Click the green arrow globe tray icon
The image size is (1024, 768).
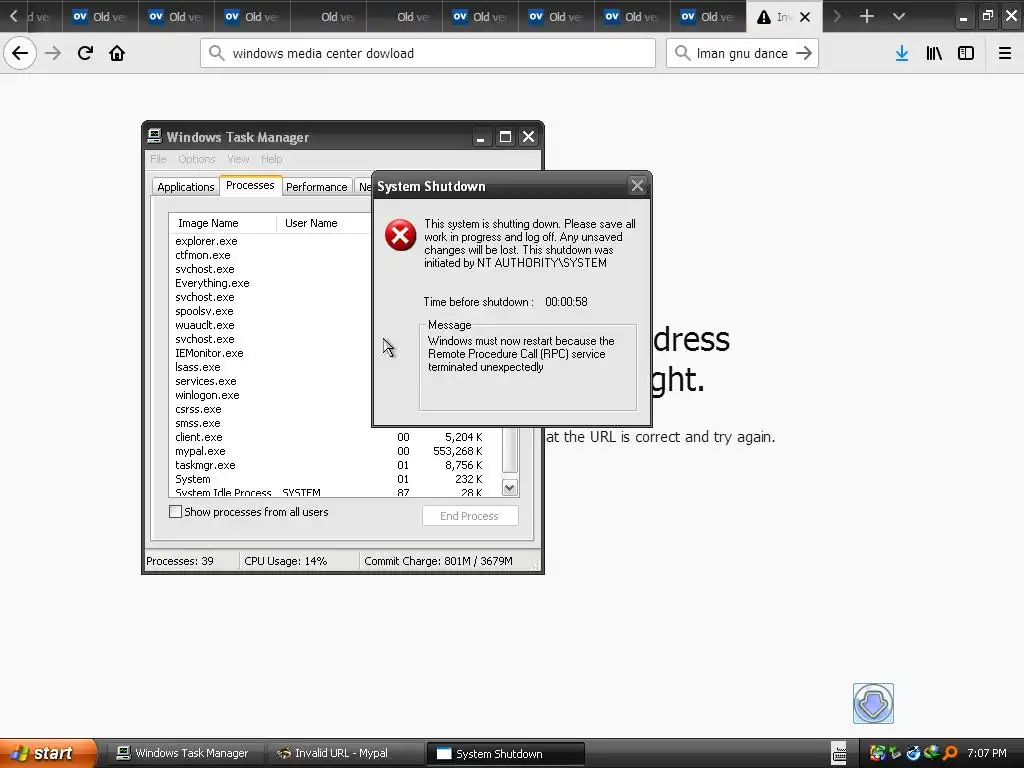[x=932, y=753]
